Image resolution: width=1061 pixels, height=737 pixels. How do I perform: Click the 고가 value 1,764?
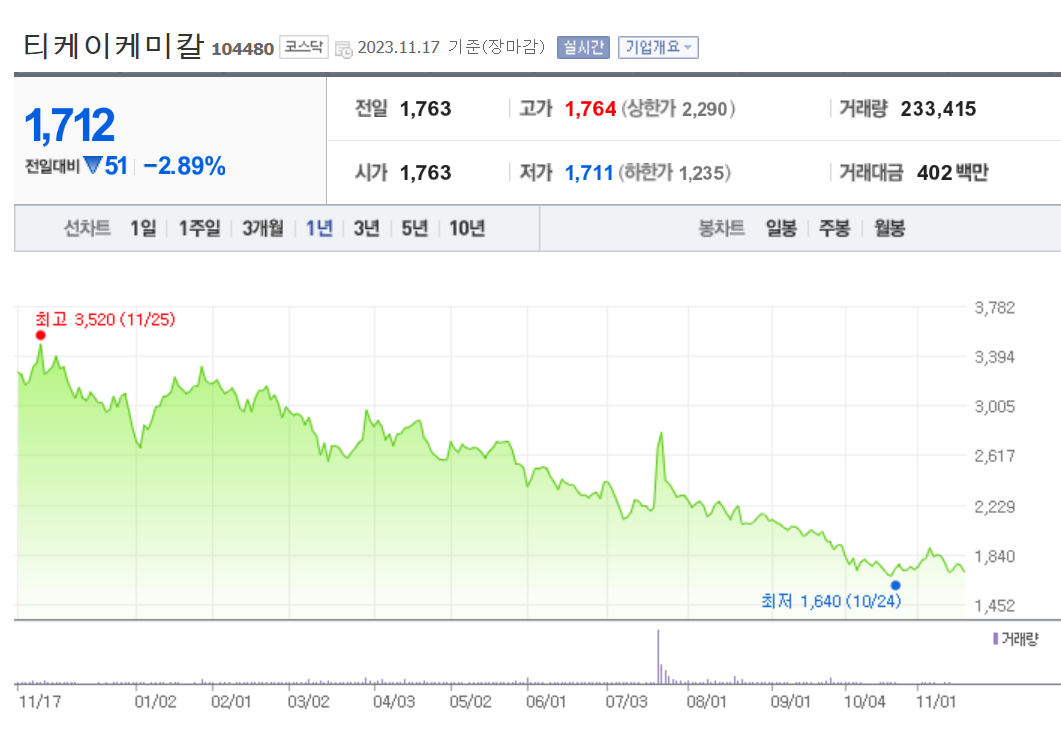pyautogui.click(x=590, y=109)
